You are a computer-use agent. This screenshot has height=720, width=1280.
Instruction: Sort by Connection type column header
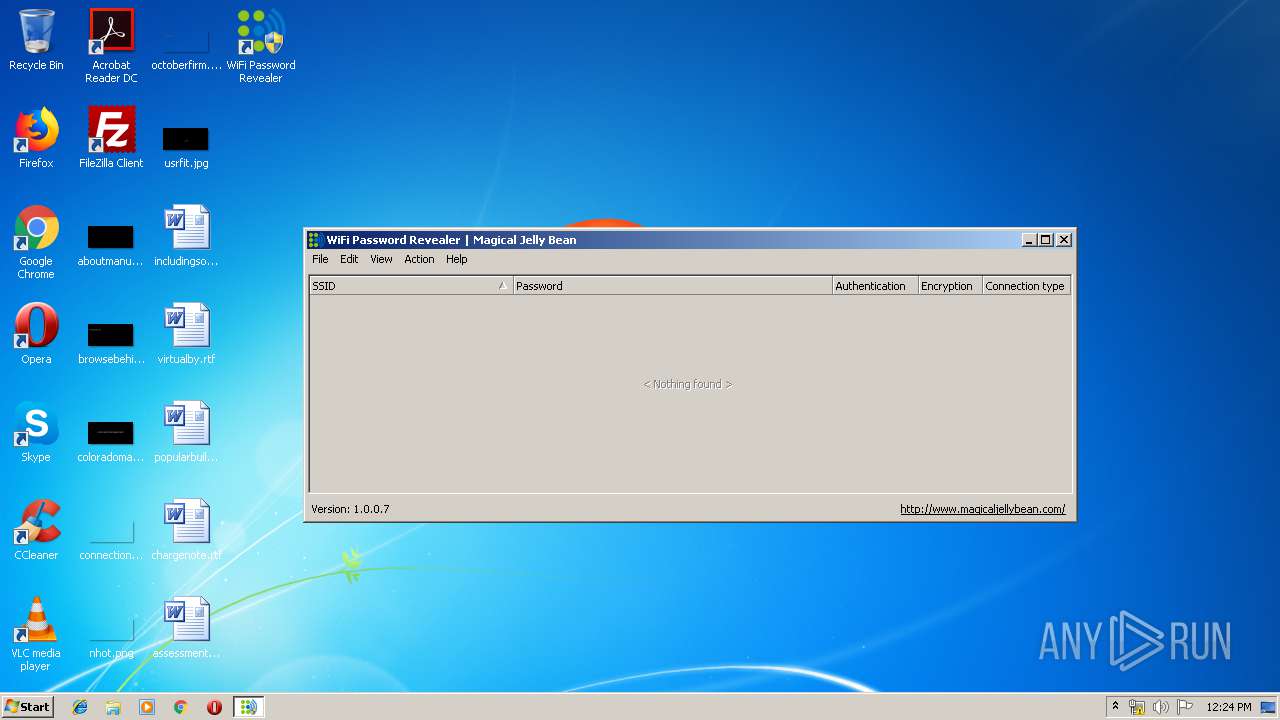pos(1026,286)
